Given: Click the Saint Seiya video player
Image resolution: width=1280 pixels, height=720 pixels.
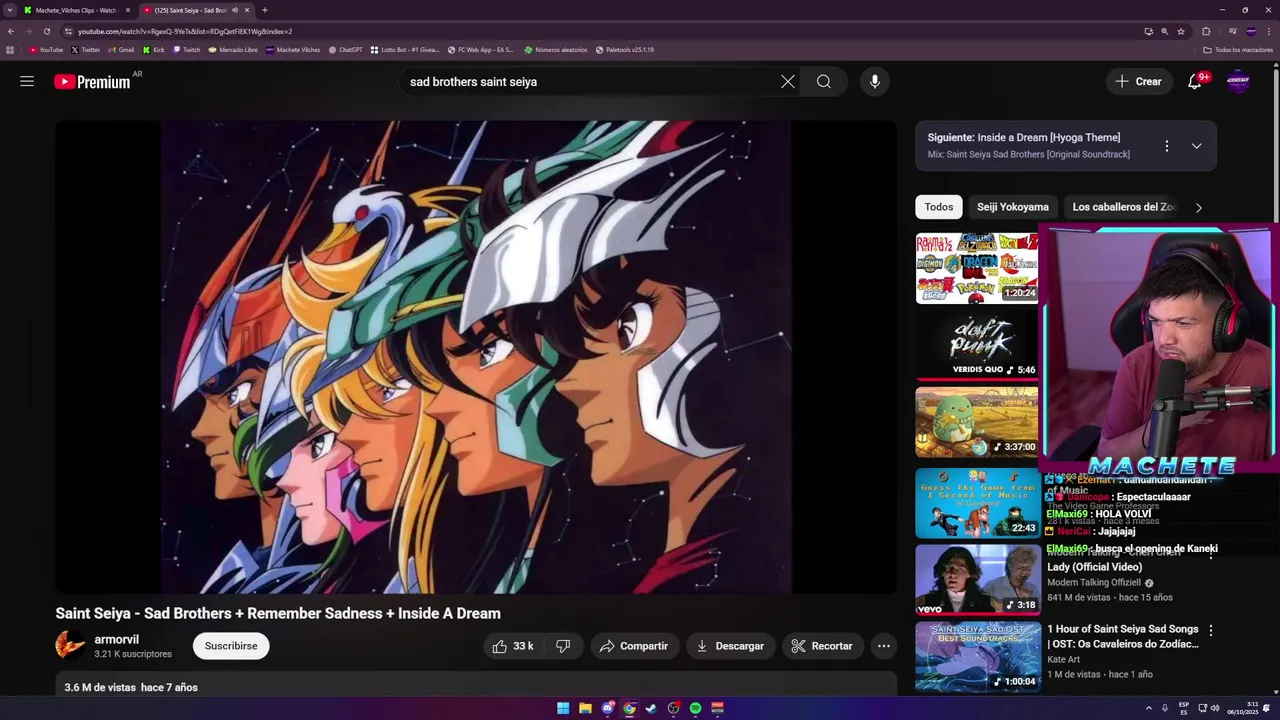Looking at the screenshot, I should point(476,358).
